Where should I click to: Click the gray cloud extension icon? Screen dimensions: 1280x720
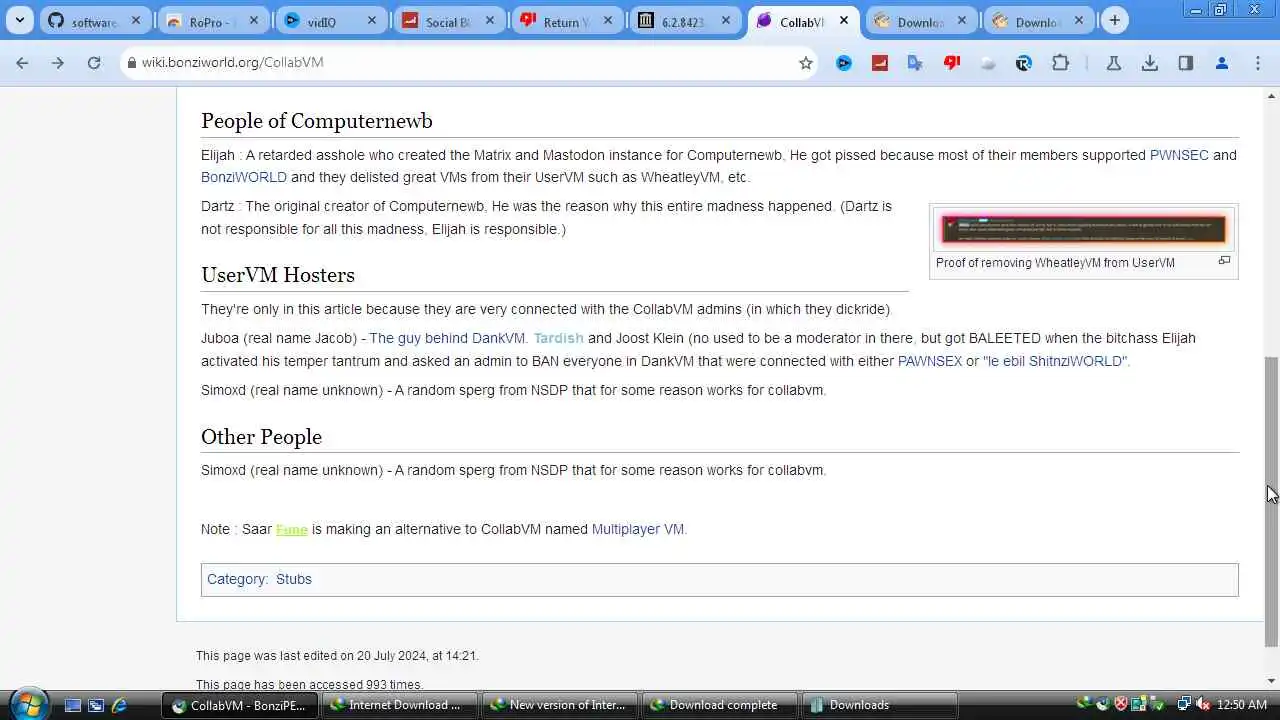click(x=988, y=62)
